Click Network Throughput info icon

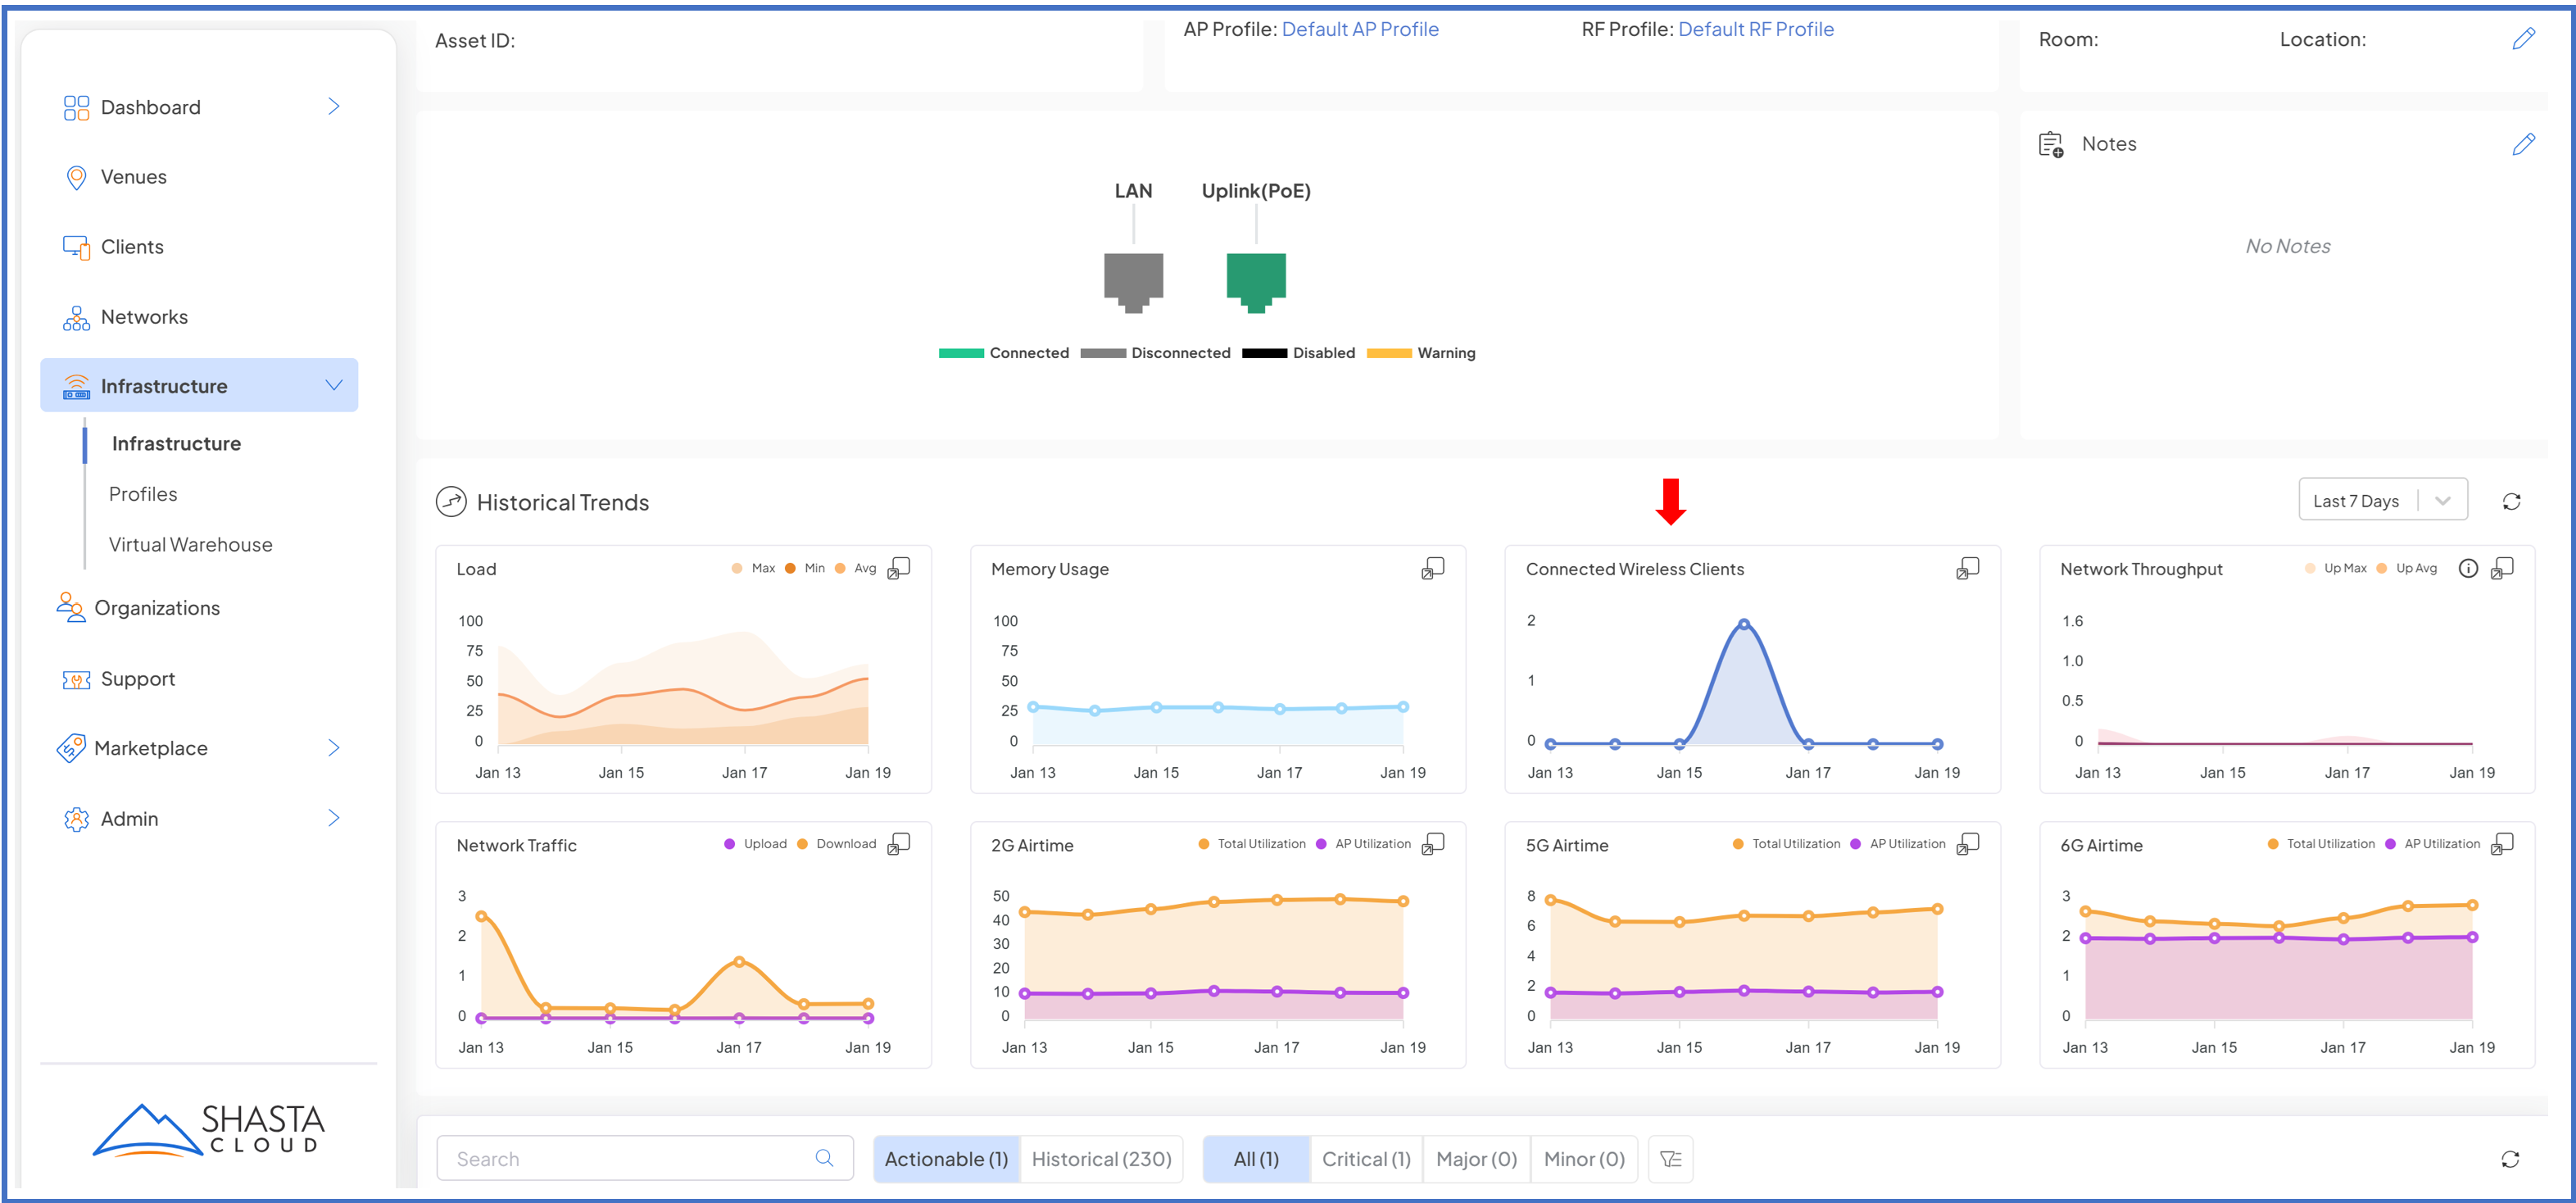click(2468, 568)
